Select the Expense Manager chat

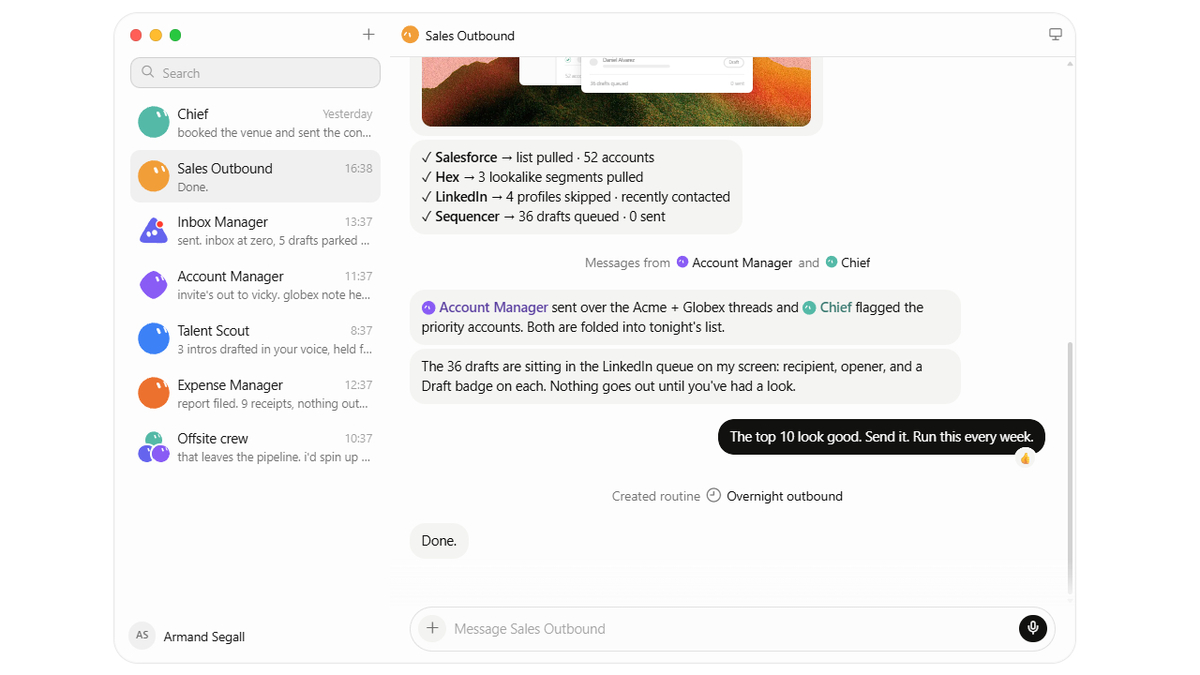tap(255, 393)
